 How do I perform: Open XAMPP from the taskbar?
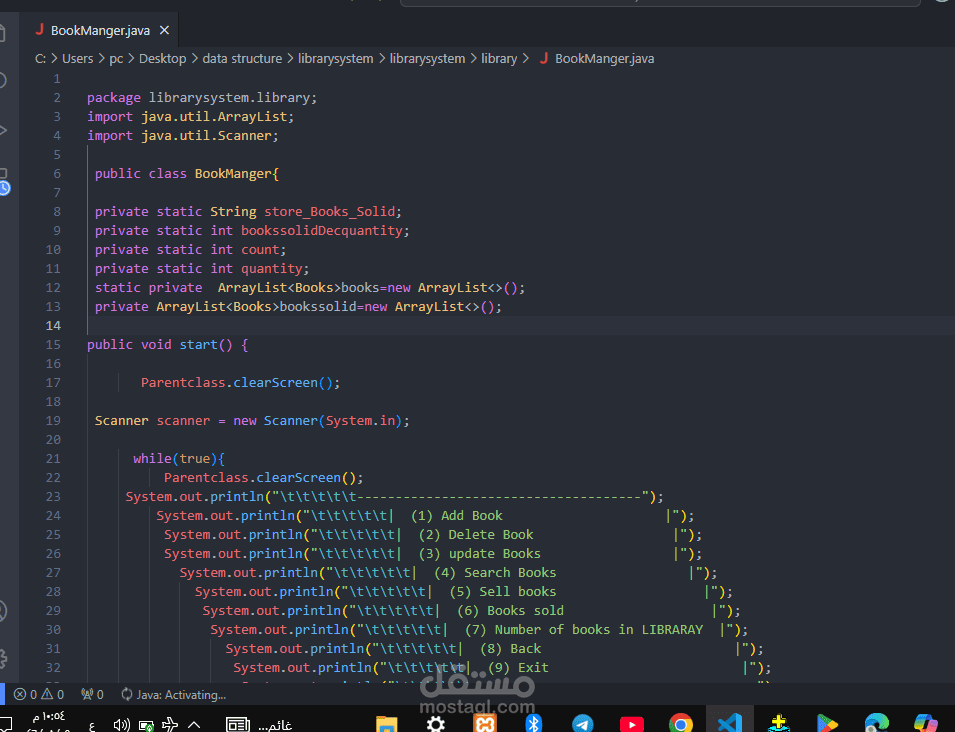[485, 723]
